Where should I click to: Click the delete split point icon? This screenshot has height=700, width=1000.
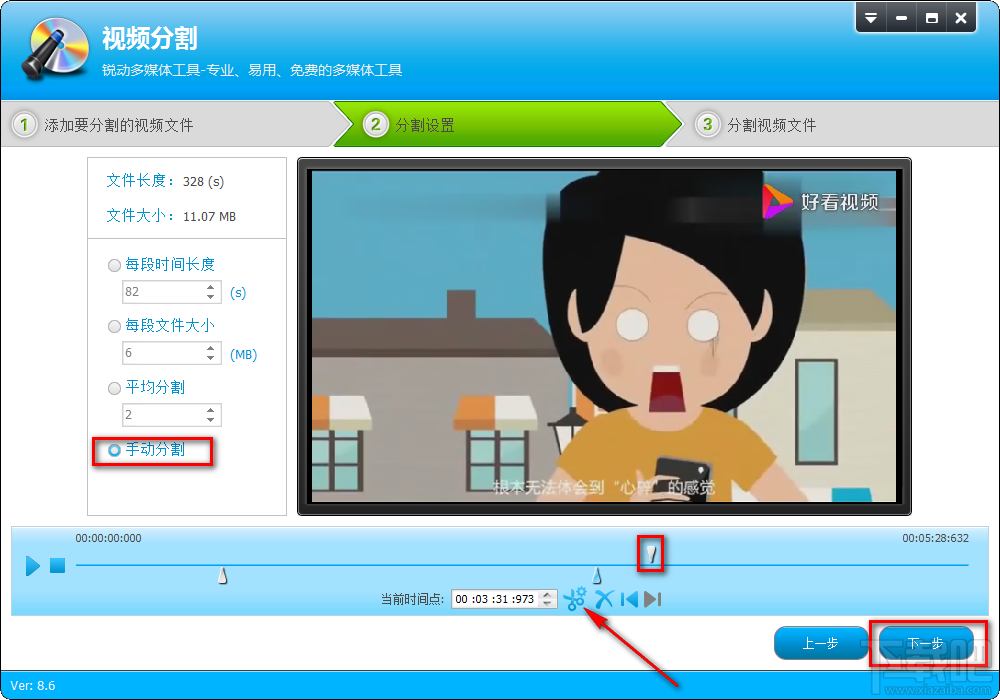[x=604, y=599]
